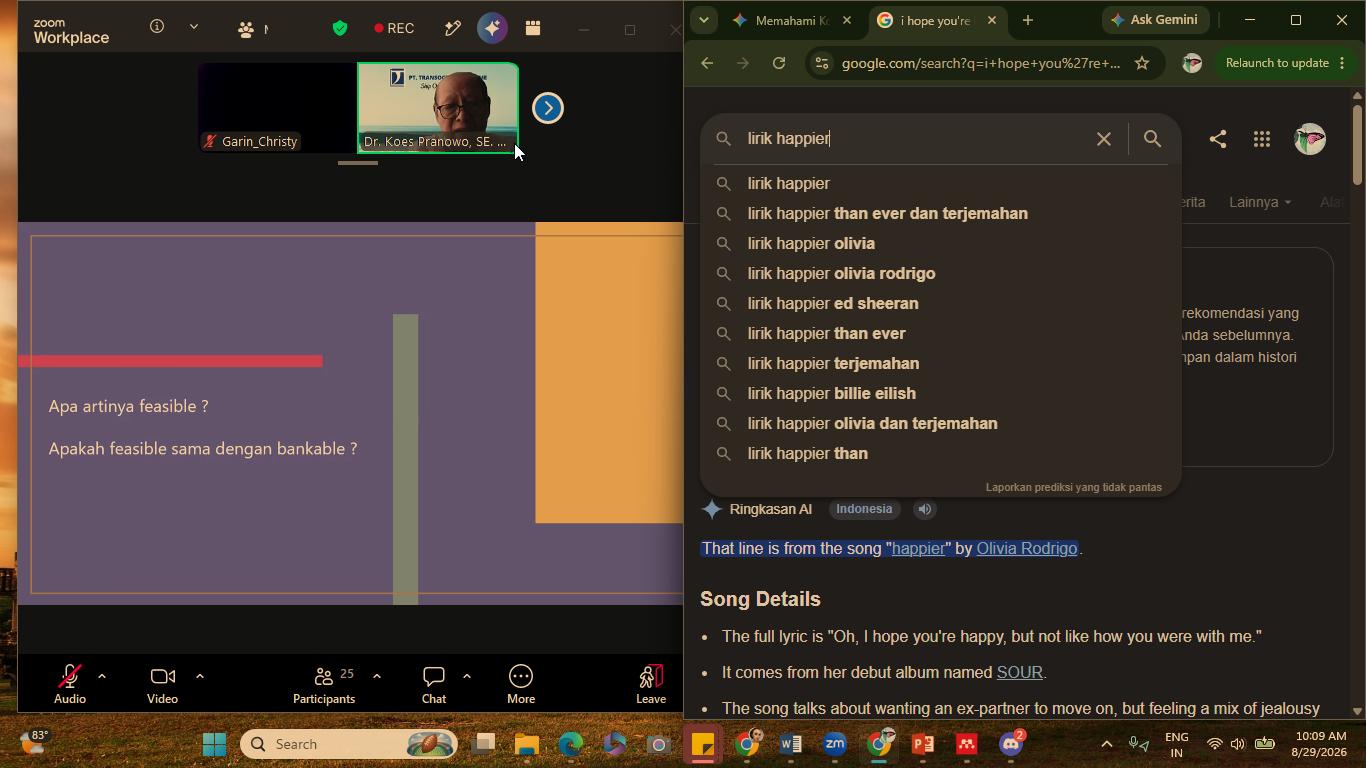This screenshot has height=768, width=1366.
Task: Click Dr. Koes Pranowo video thumbnail
Action: [x=438, y=108]
